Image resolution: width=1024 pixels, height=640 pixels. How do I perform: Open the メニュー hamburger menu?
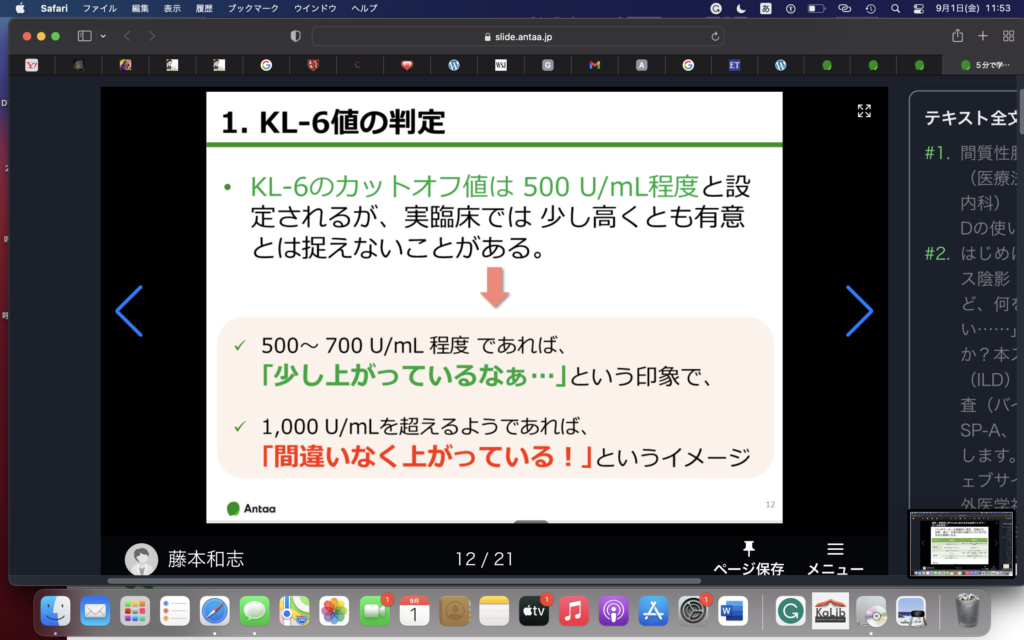pos(835,549)
